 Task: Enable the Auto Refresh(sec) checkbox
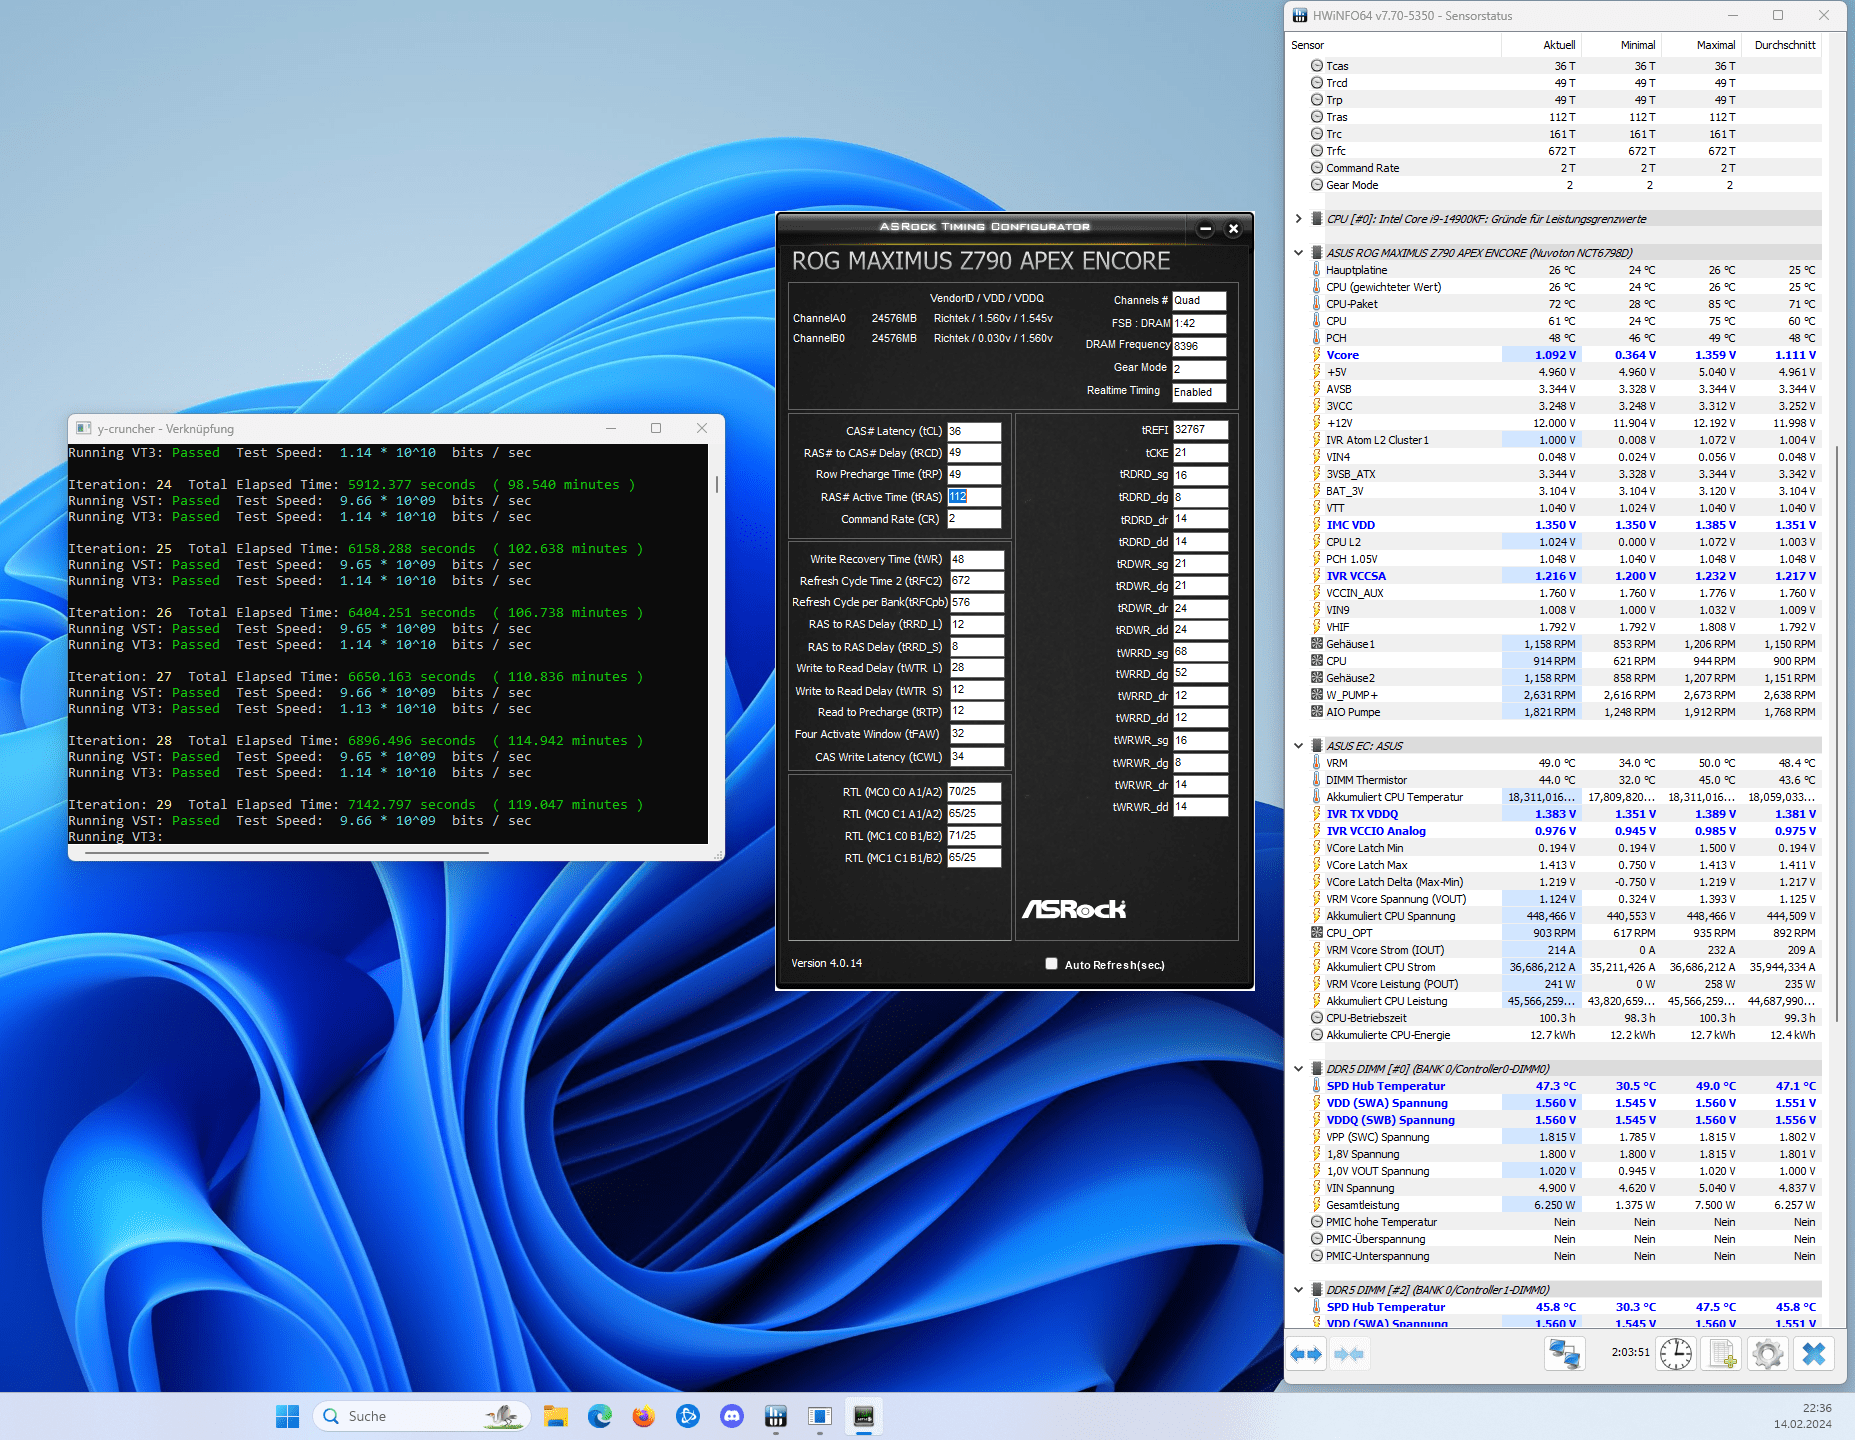click(x=1051, y=964)
